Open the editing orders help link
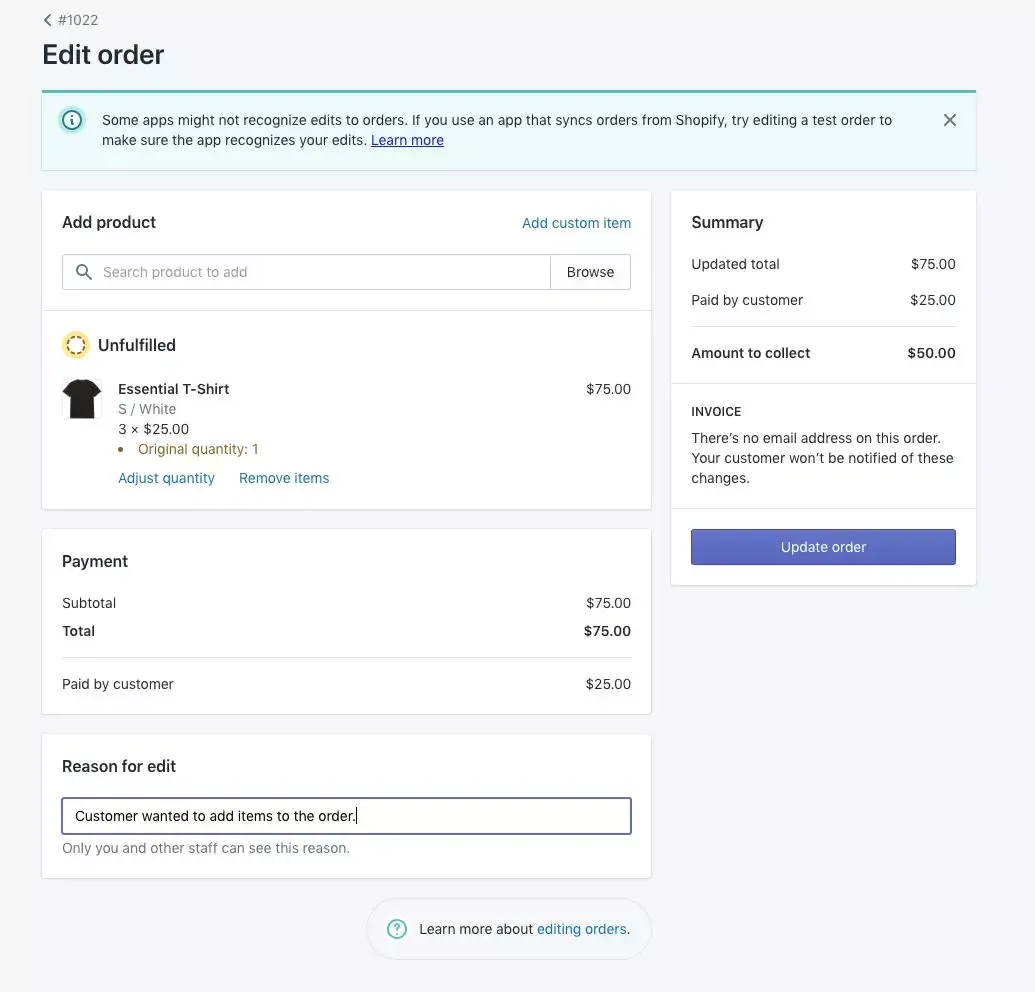Image resolution: width=1035 pixels, height=992 pixels. (x=582, y=929)
